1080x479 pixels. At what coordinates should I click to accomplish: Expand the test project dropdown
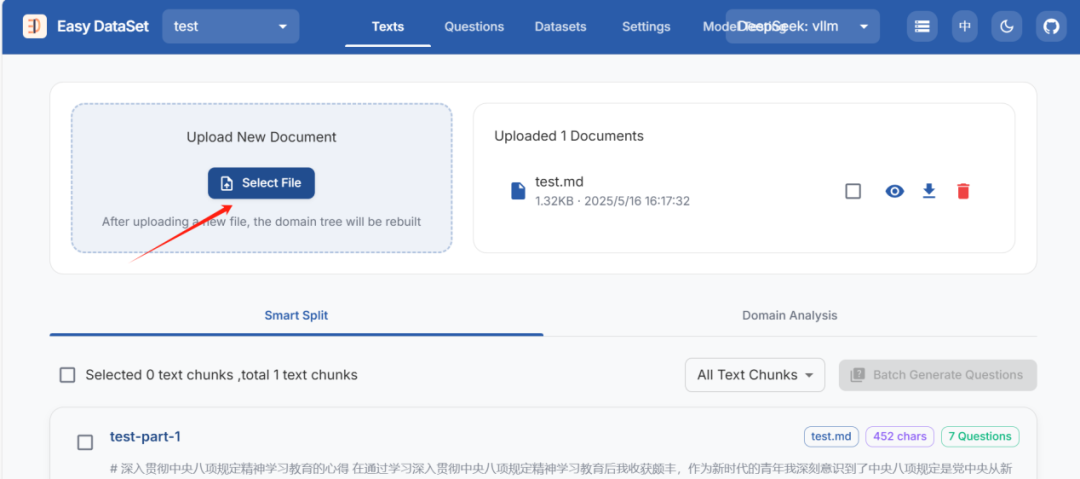[x=231, y=26]
